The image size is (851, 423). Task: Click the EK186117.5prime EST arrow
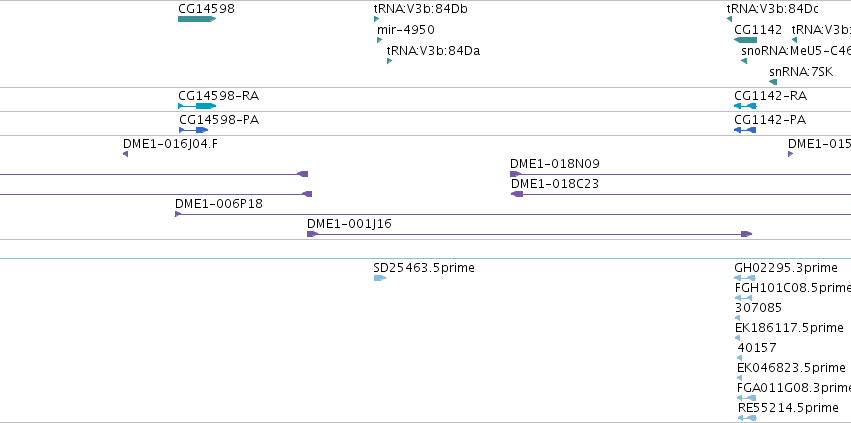point(737,338)
